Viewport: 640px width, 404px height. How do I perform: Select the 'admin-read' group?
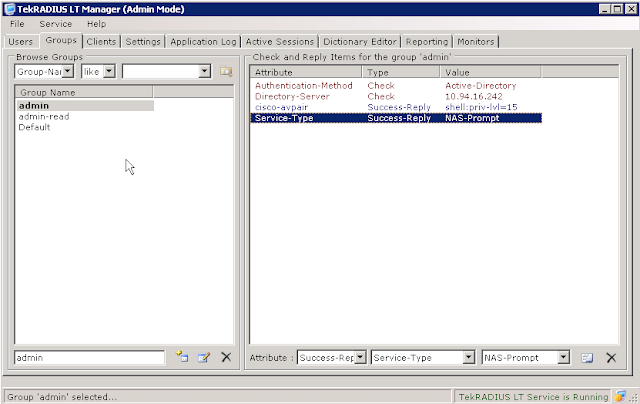coord(44,117)
